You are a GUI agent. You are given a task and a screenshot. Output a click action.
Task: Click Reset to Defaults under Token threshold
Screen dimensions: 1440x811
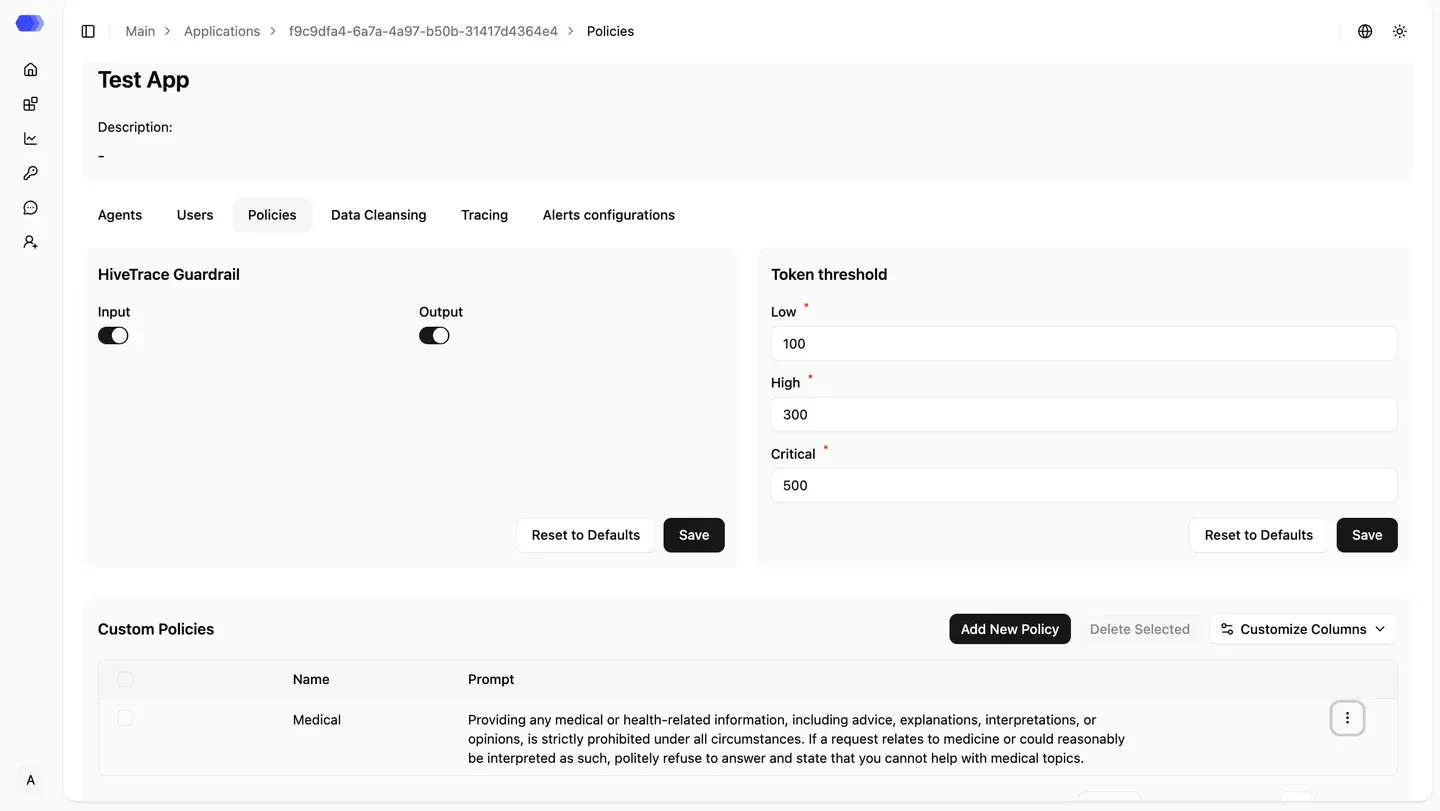coord(1259,535)
